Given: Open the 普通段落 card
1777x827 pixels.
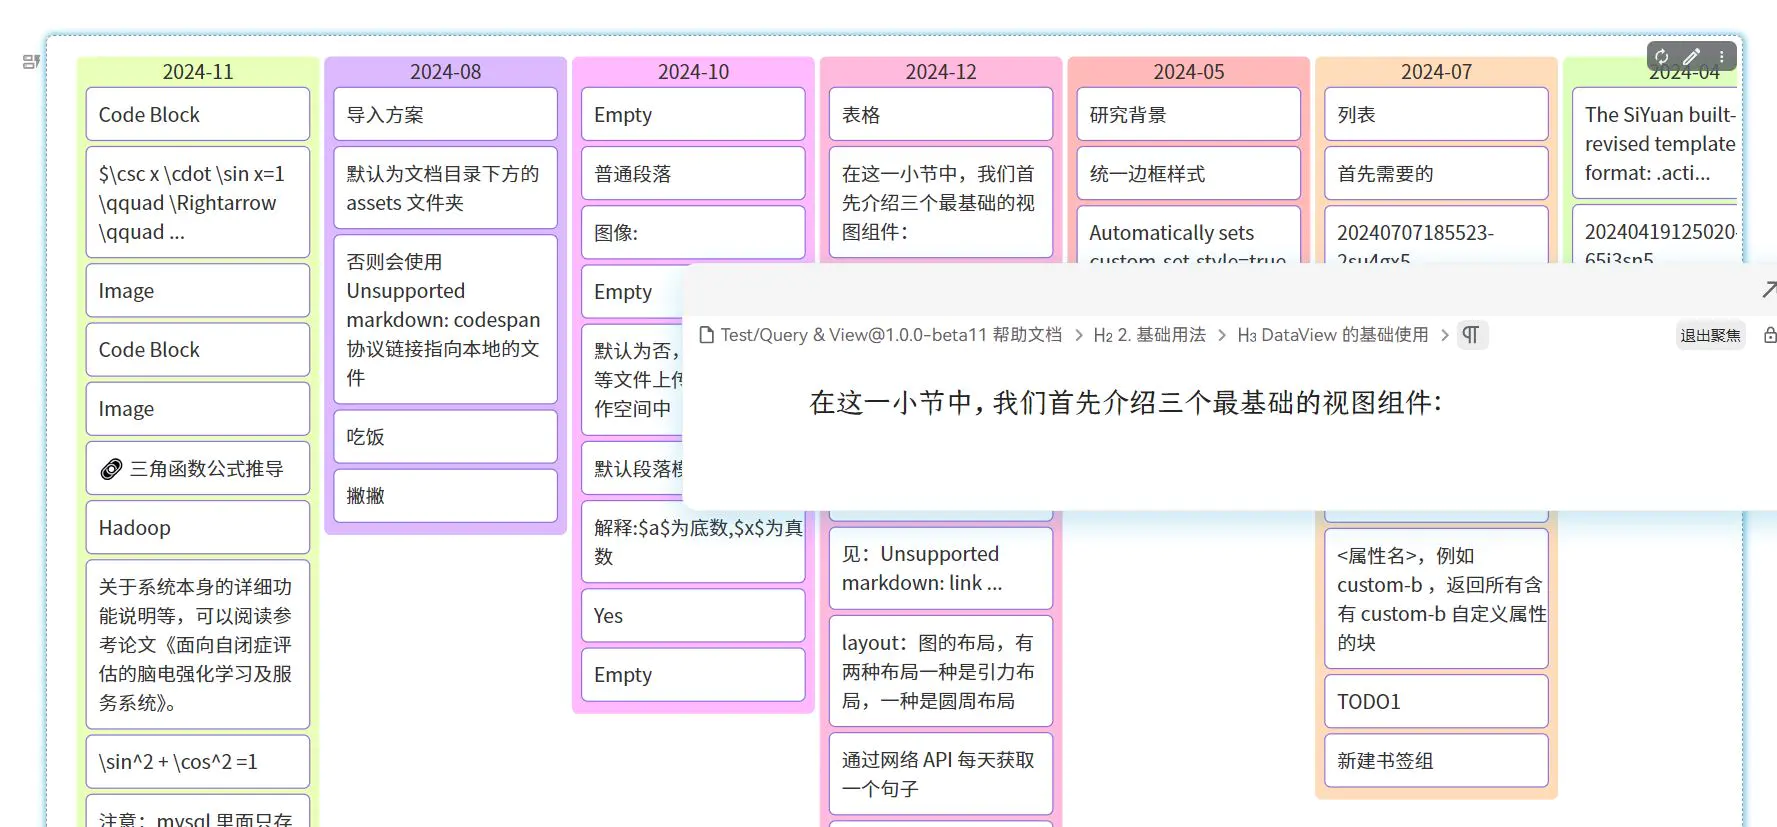Looking at the screenshot, I should [x=693, y=174].
